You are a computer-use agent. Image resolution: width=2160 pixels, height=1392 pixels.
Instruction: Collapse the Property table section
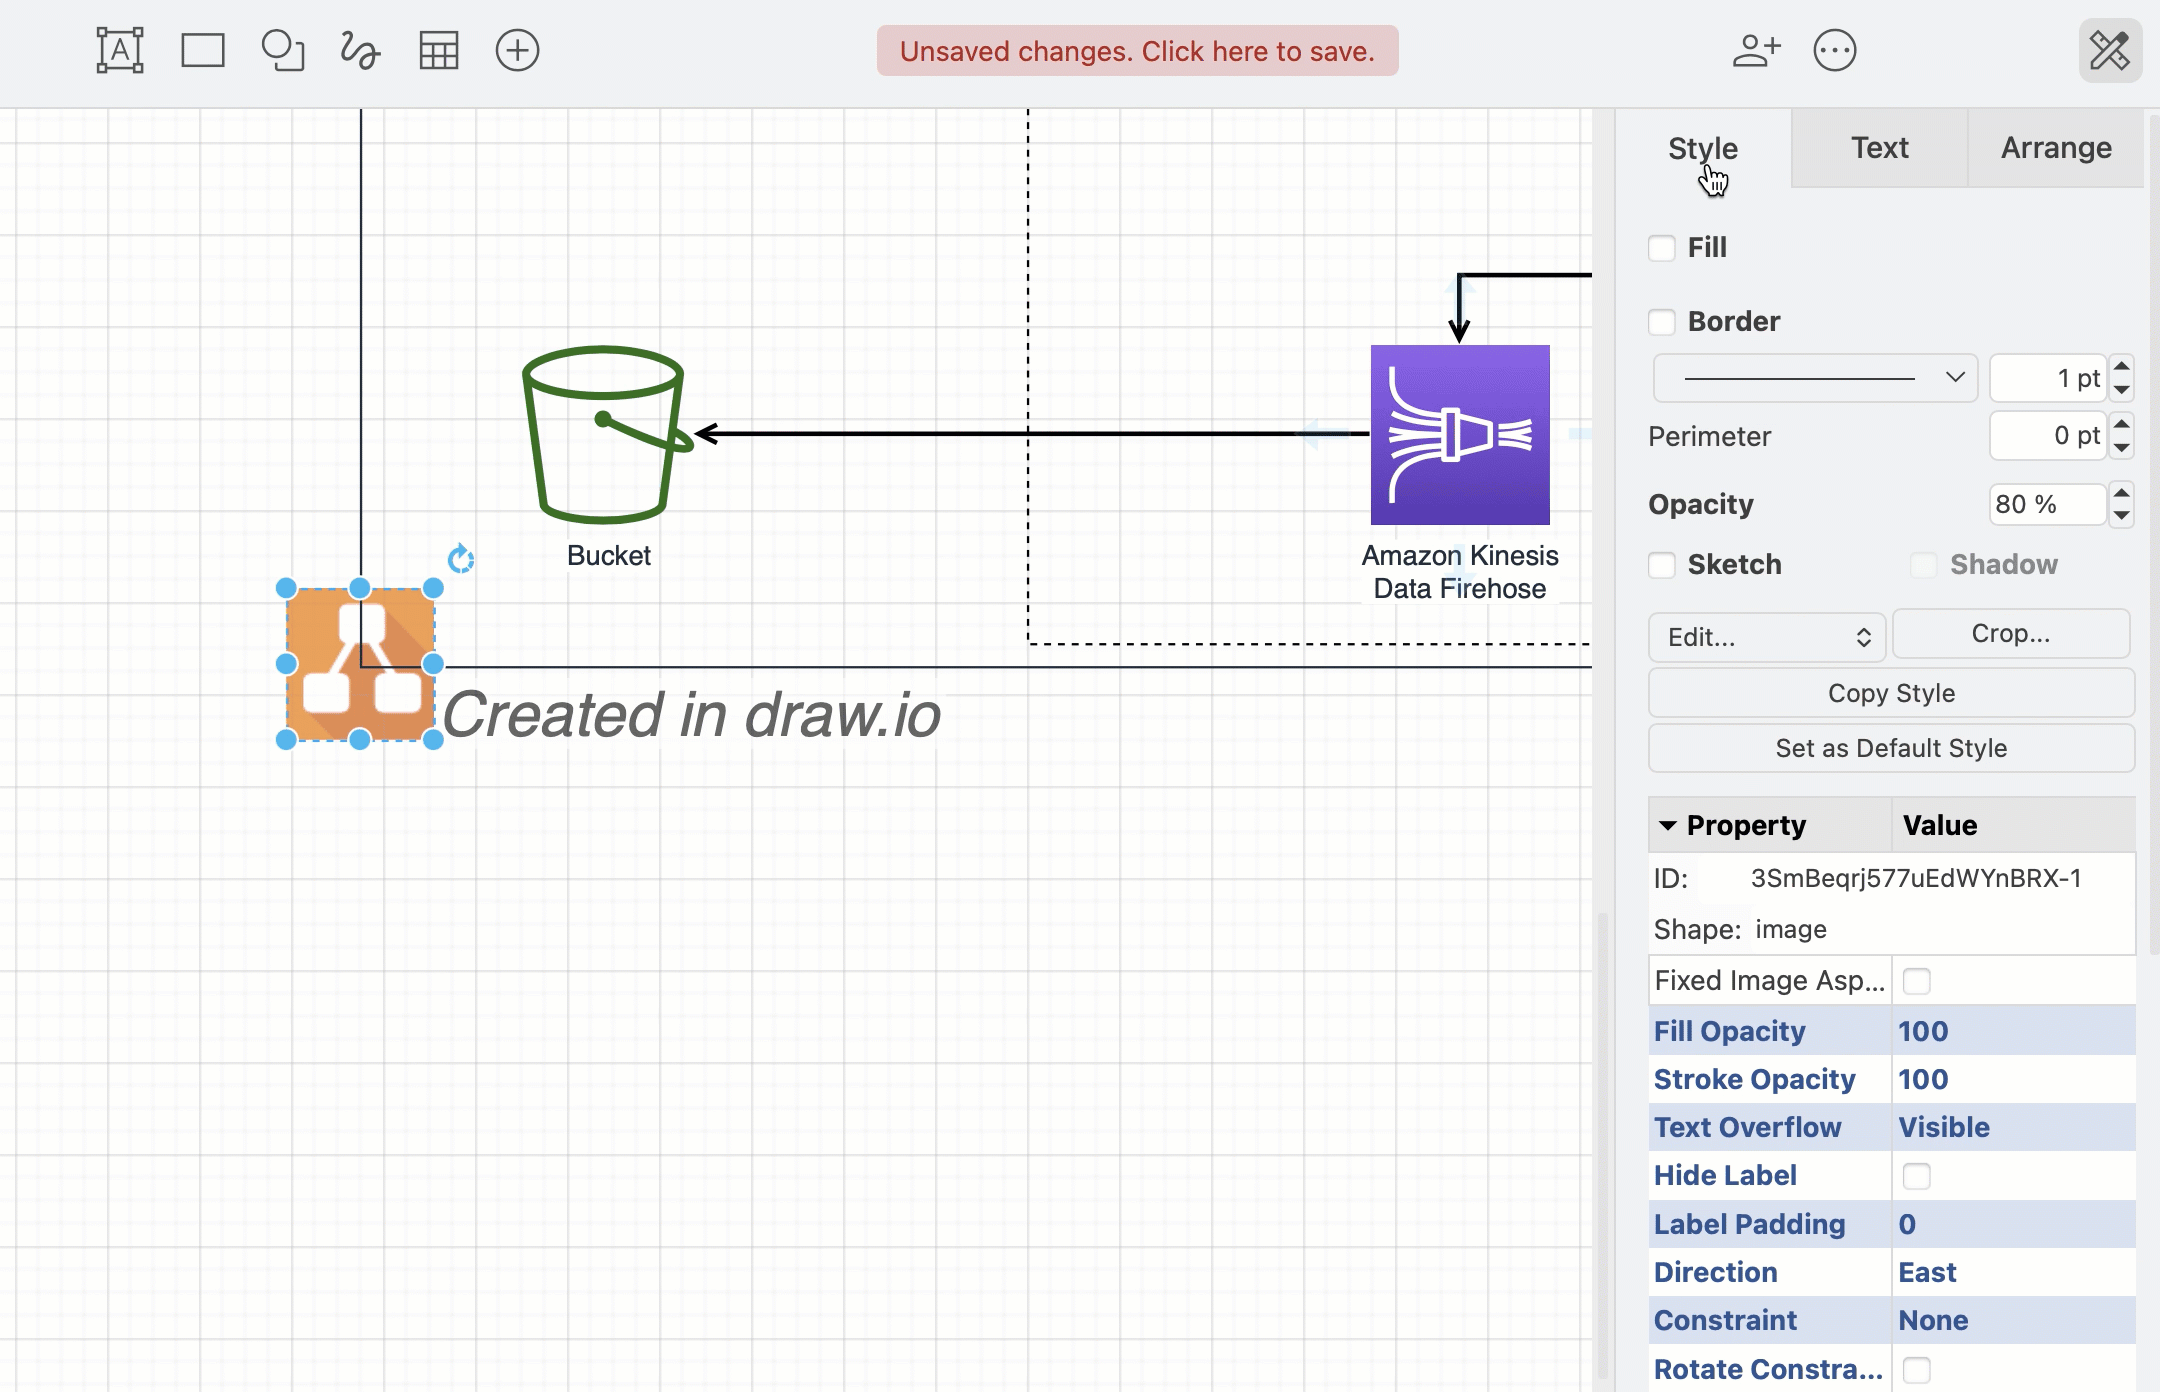tap(1670, 825)
